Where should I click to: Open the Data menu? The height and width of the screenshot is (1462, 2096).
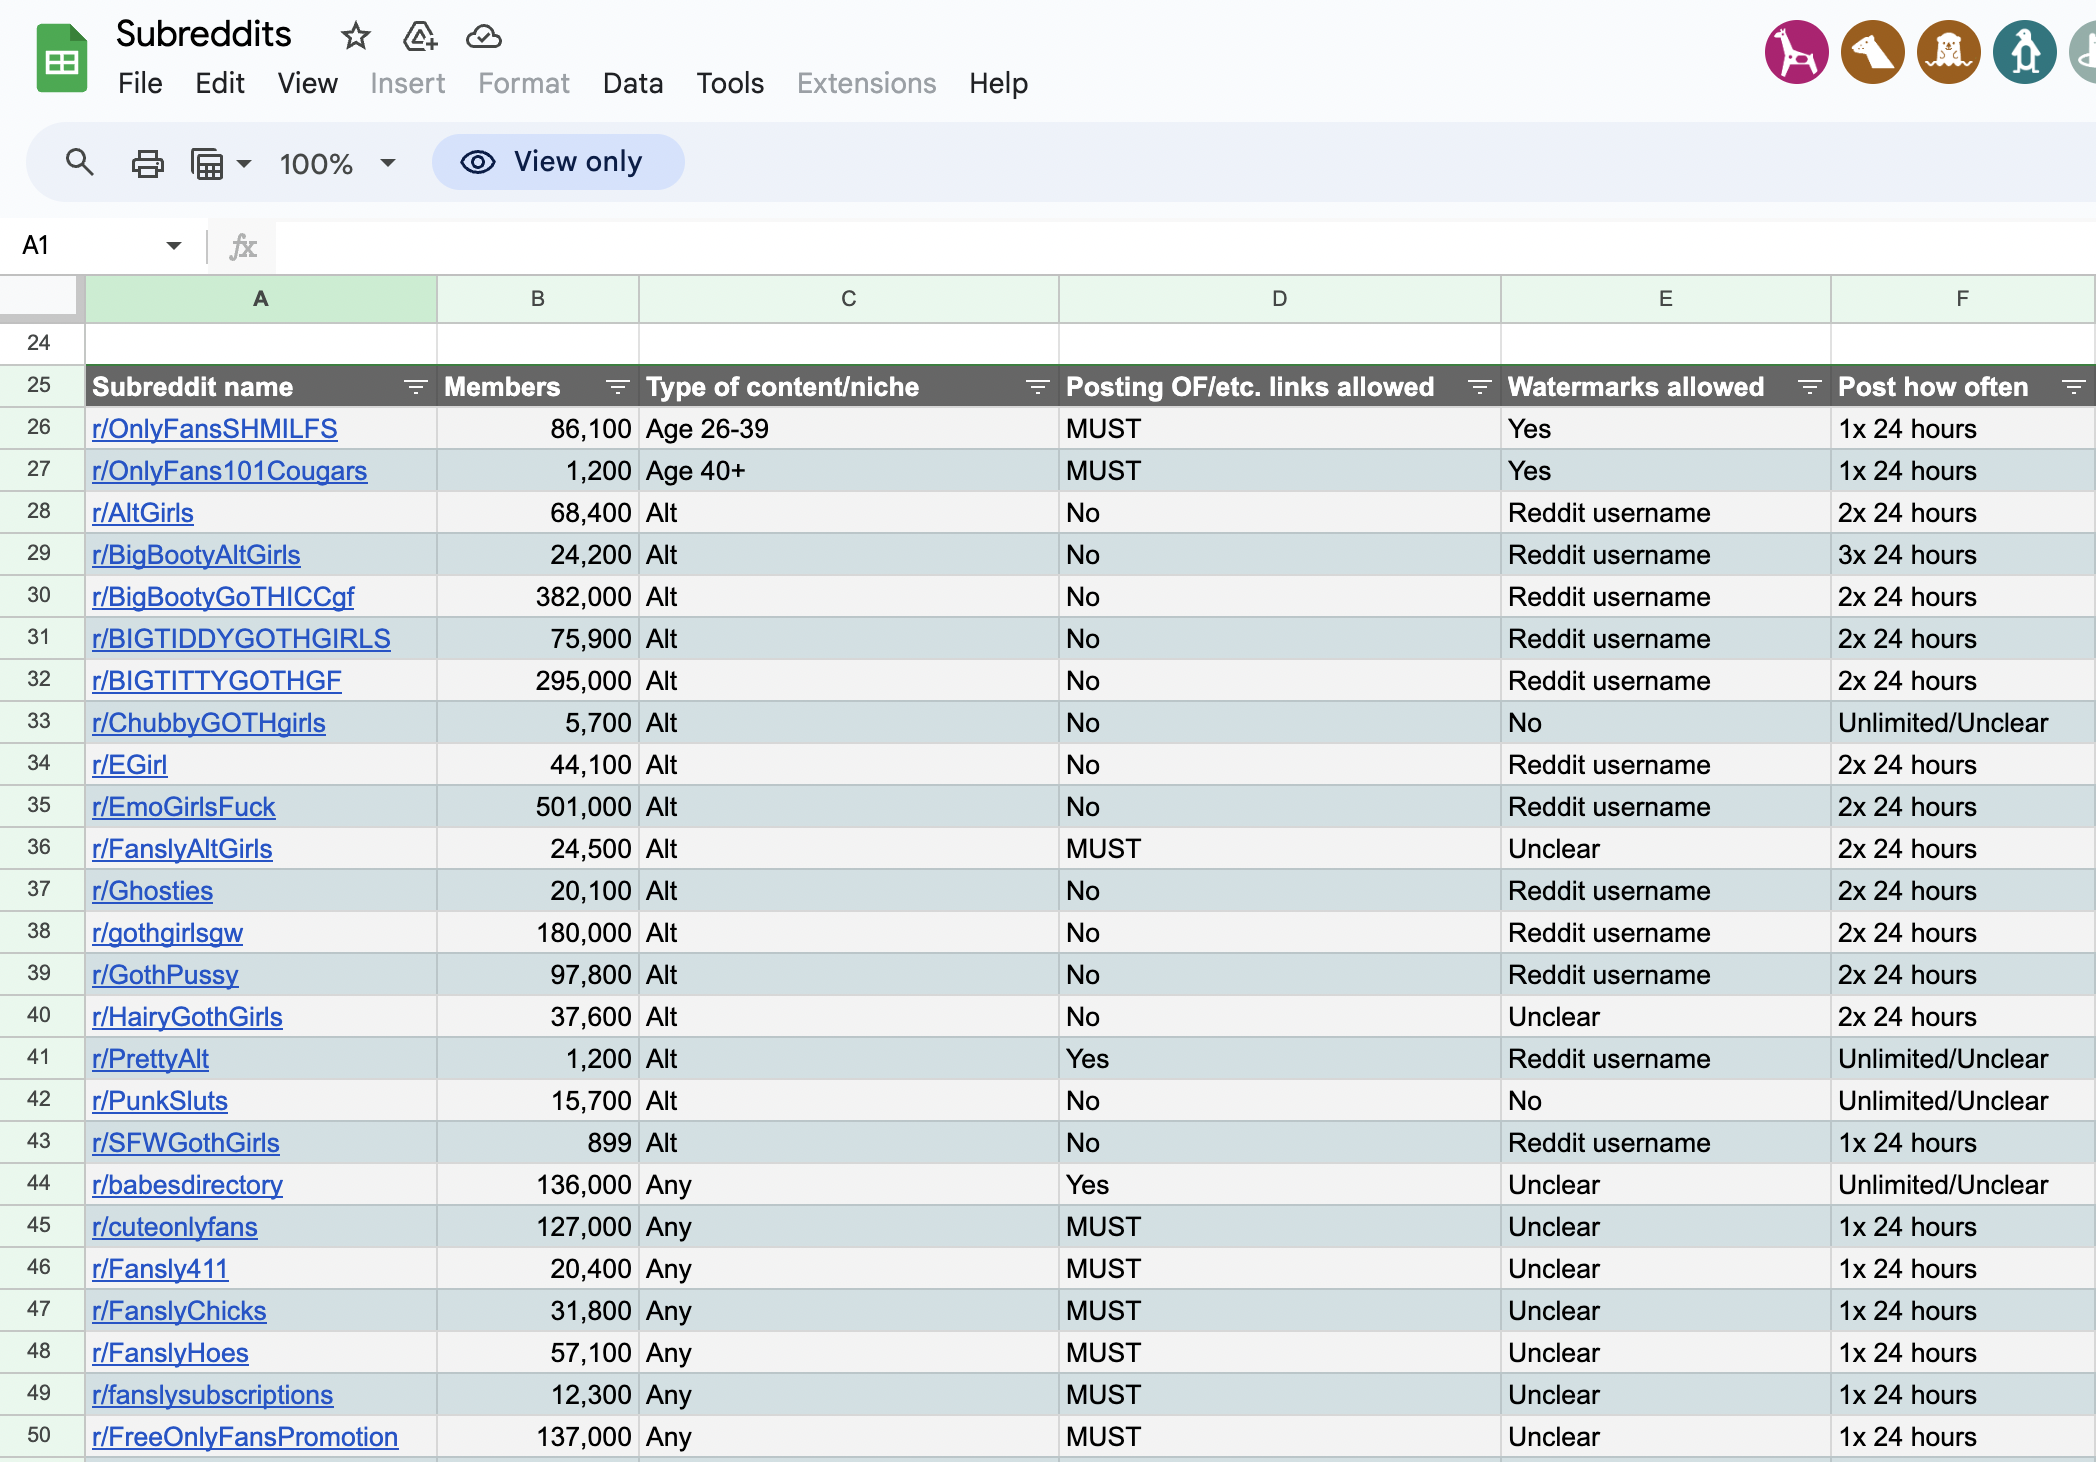coord(632,83)
